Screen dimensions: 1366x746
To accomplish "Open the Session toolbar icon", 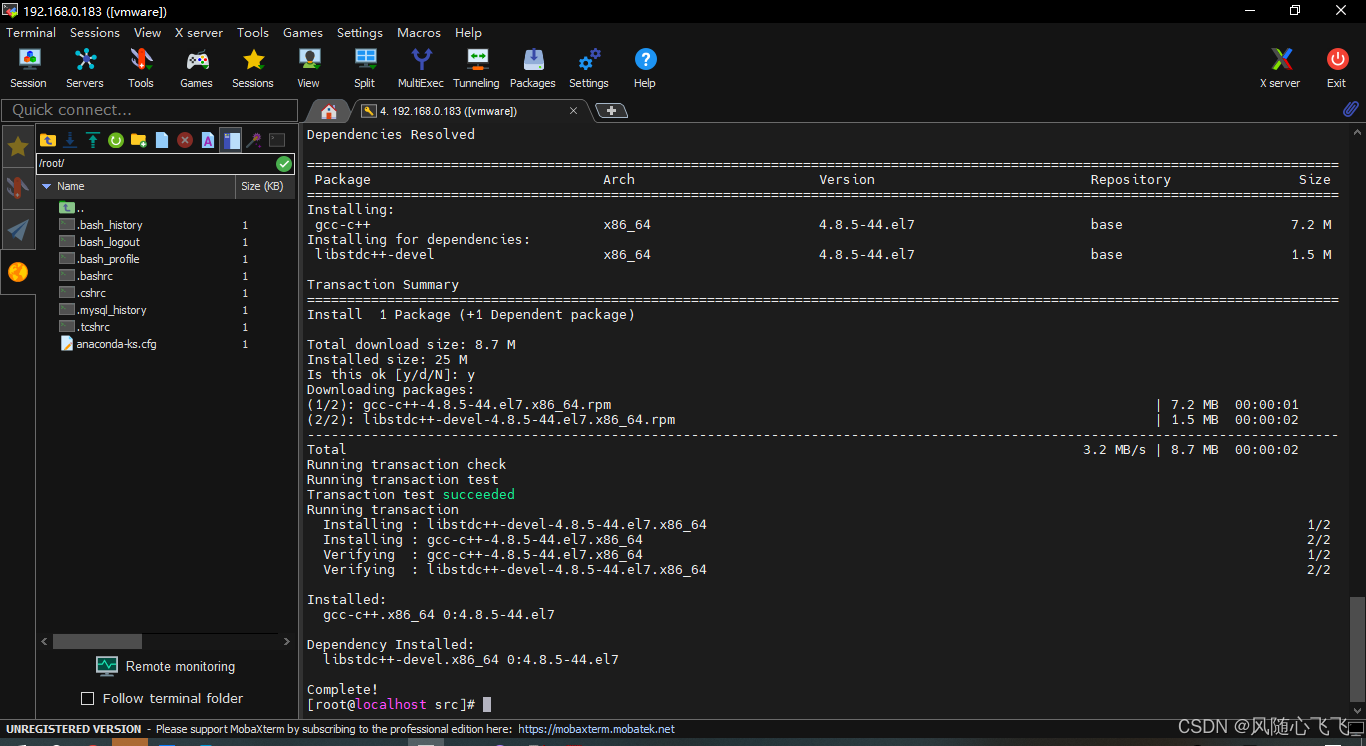I will pyautogui.click(x=28, y=68).
